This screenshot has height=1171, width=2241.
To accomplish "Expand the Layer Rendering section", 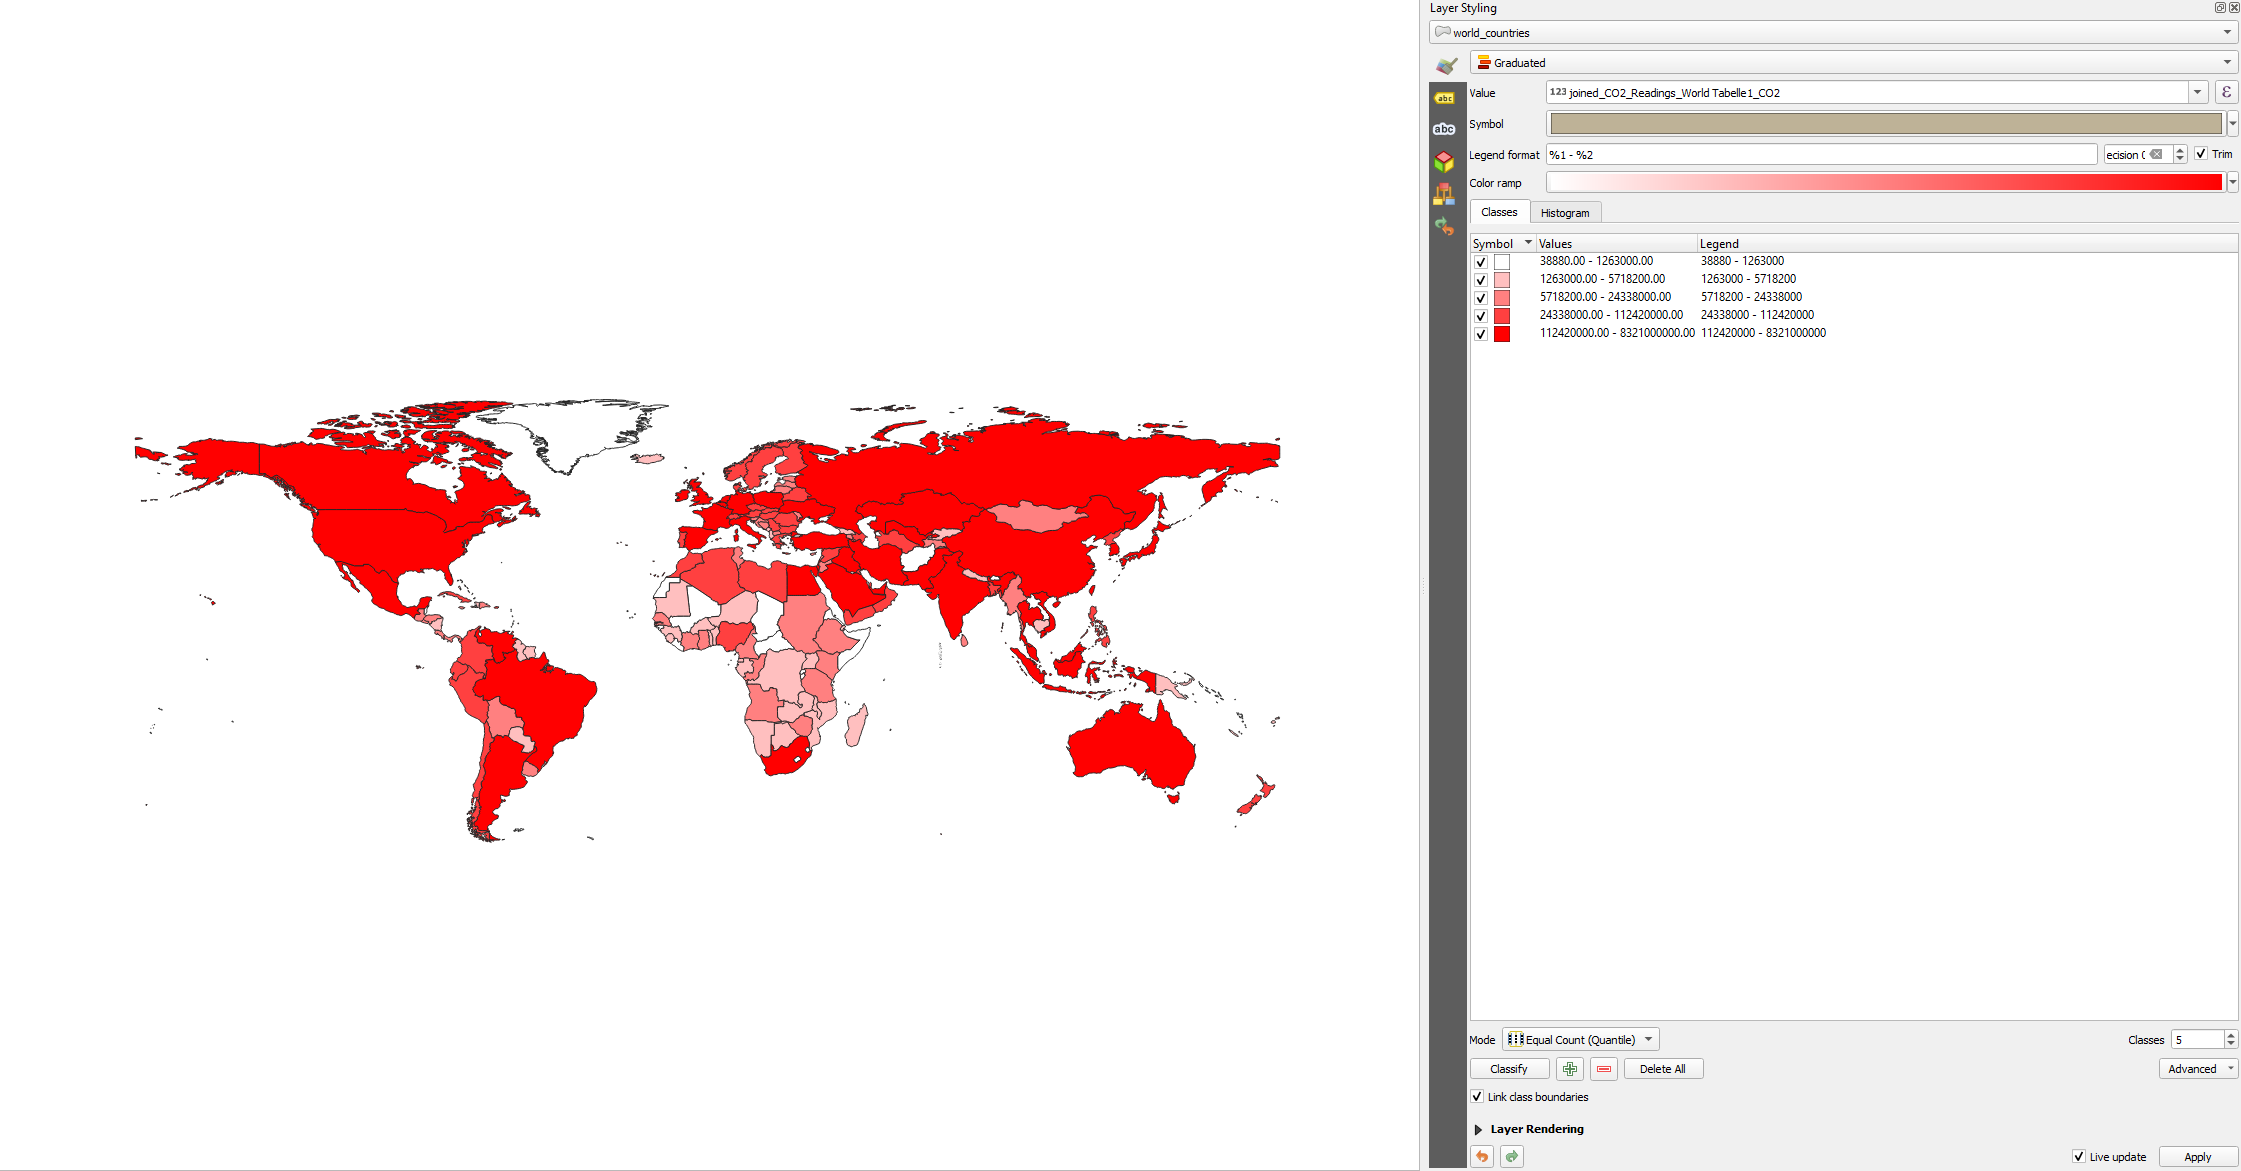I will pyautogui.click(x=1479, y=1129).
